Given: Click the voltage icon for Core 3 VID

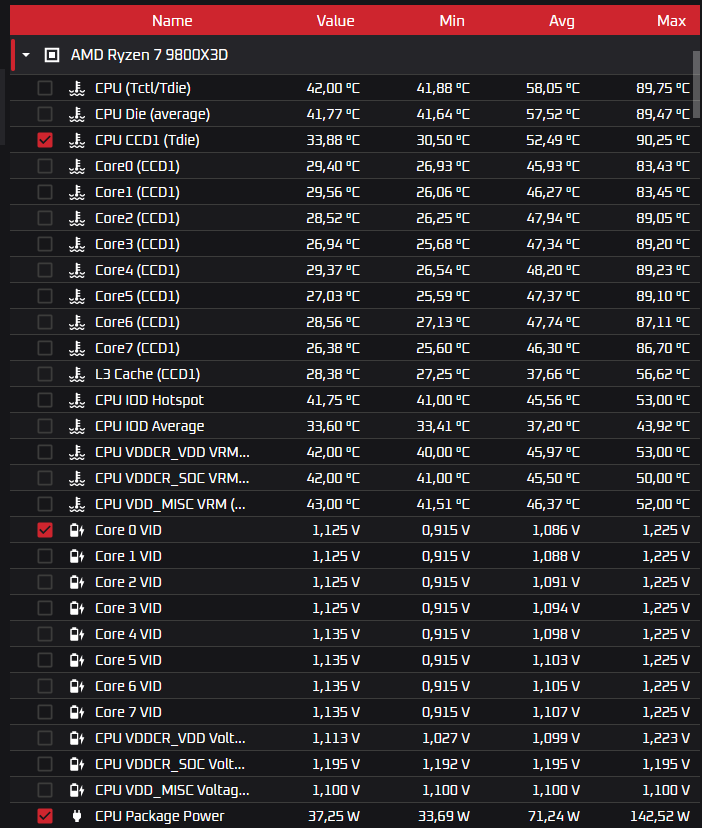Looking at the screenshot, I should (x=77, y=608).
